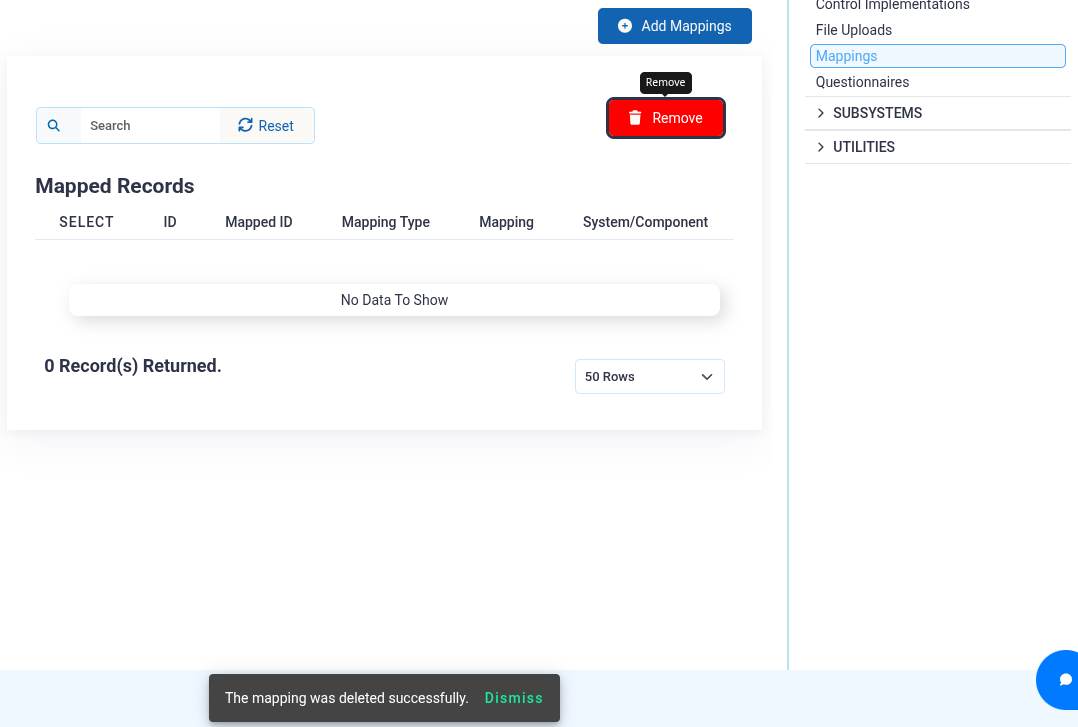The width and height of the screenshot is (1078, 727).
Task: Click the search magnifier icon
Action: (x=54, y=126)
